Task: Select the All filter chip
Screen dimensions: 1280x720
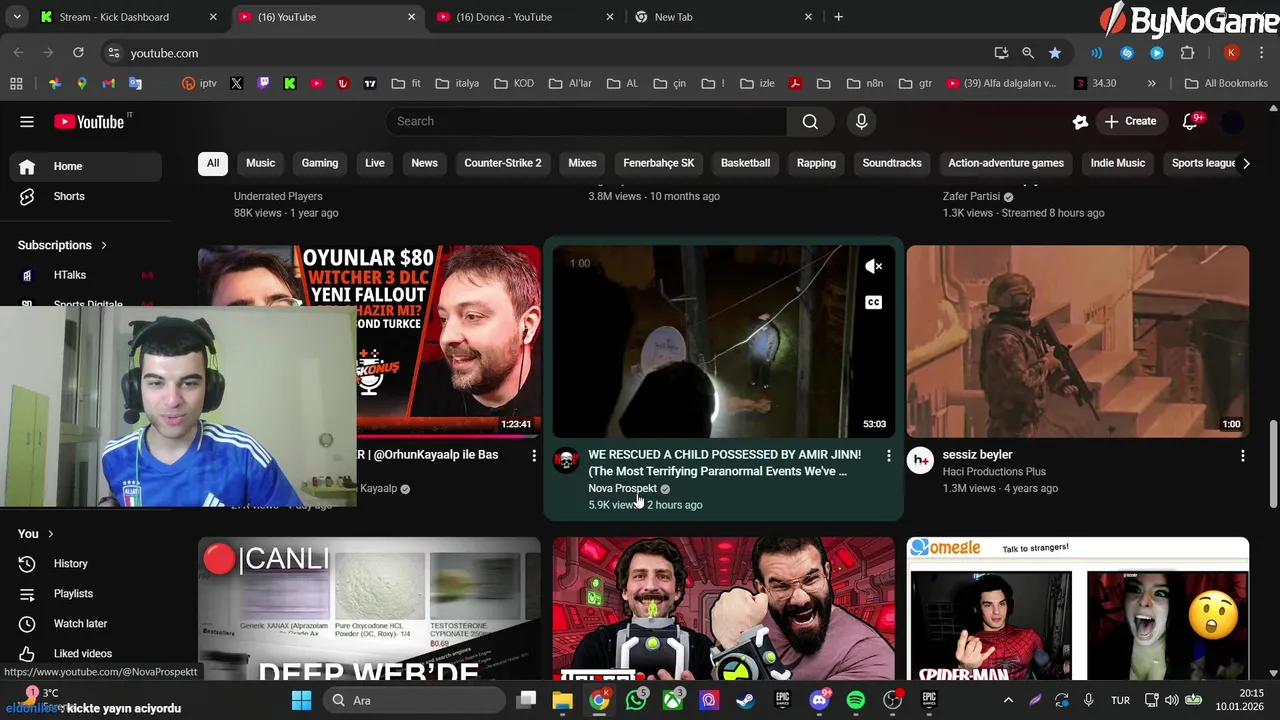Action: (x=213, y=163)
